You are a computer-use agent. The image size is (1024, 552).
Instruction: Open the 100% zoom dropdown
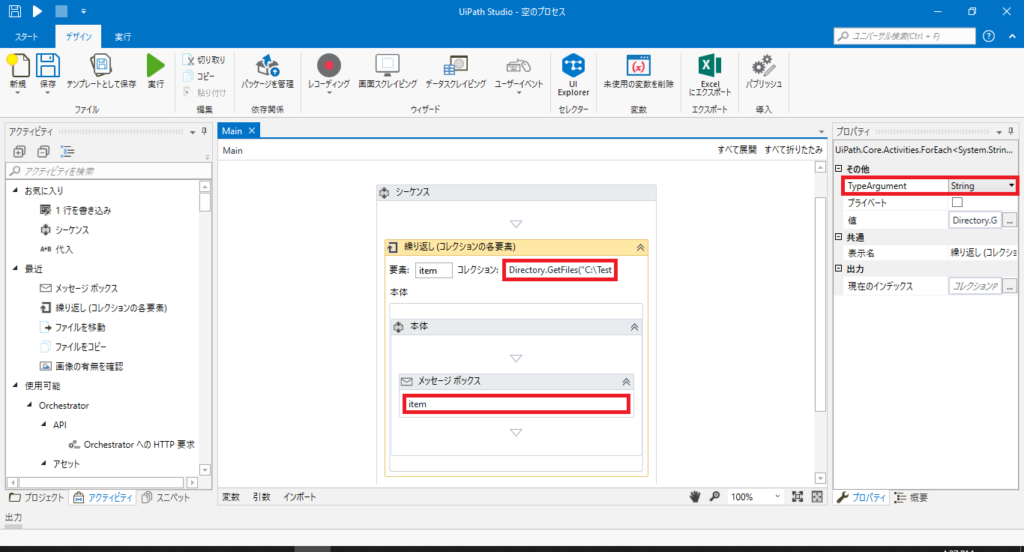pos(777,497)
